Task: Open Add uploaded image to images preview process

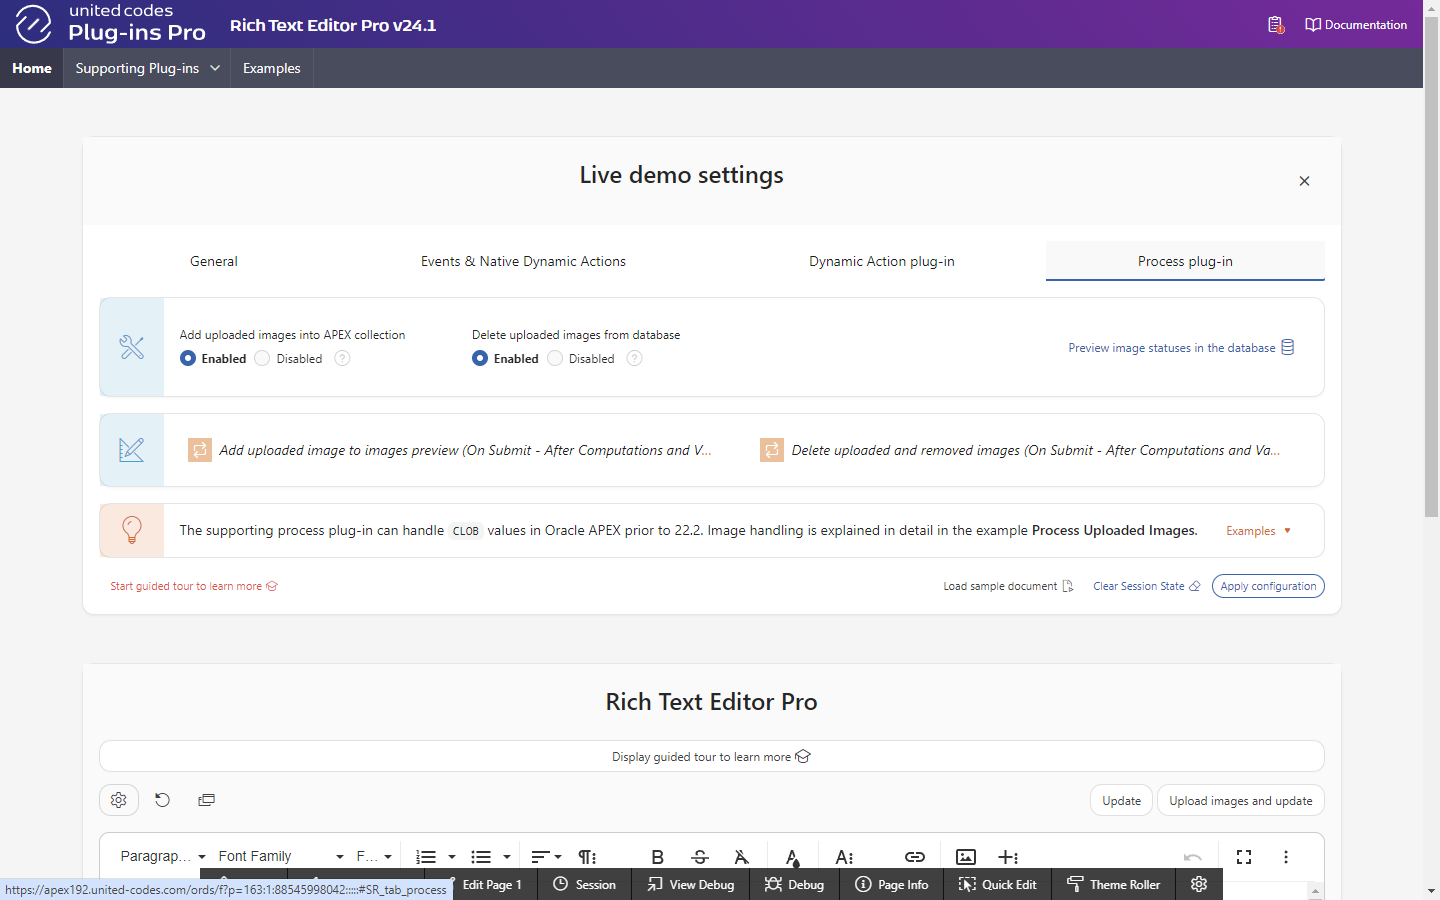Action: (x=465, y=450)
